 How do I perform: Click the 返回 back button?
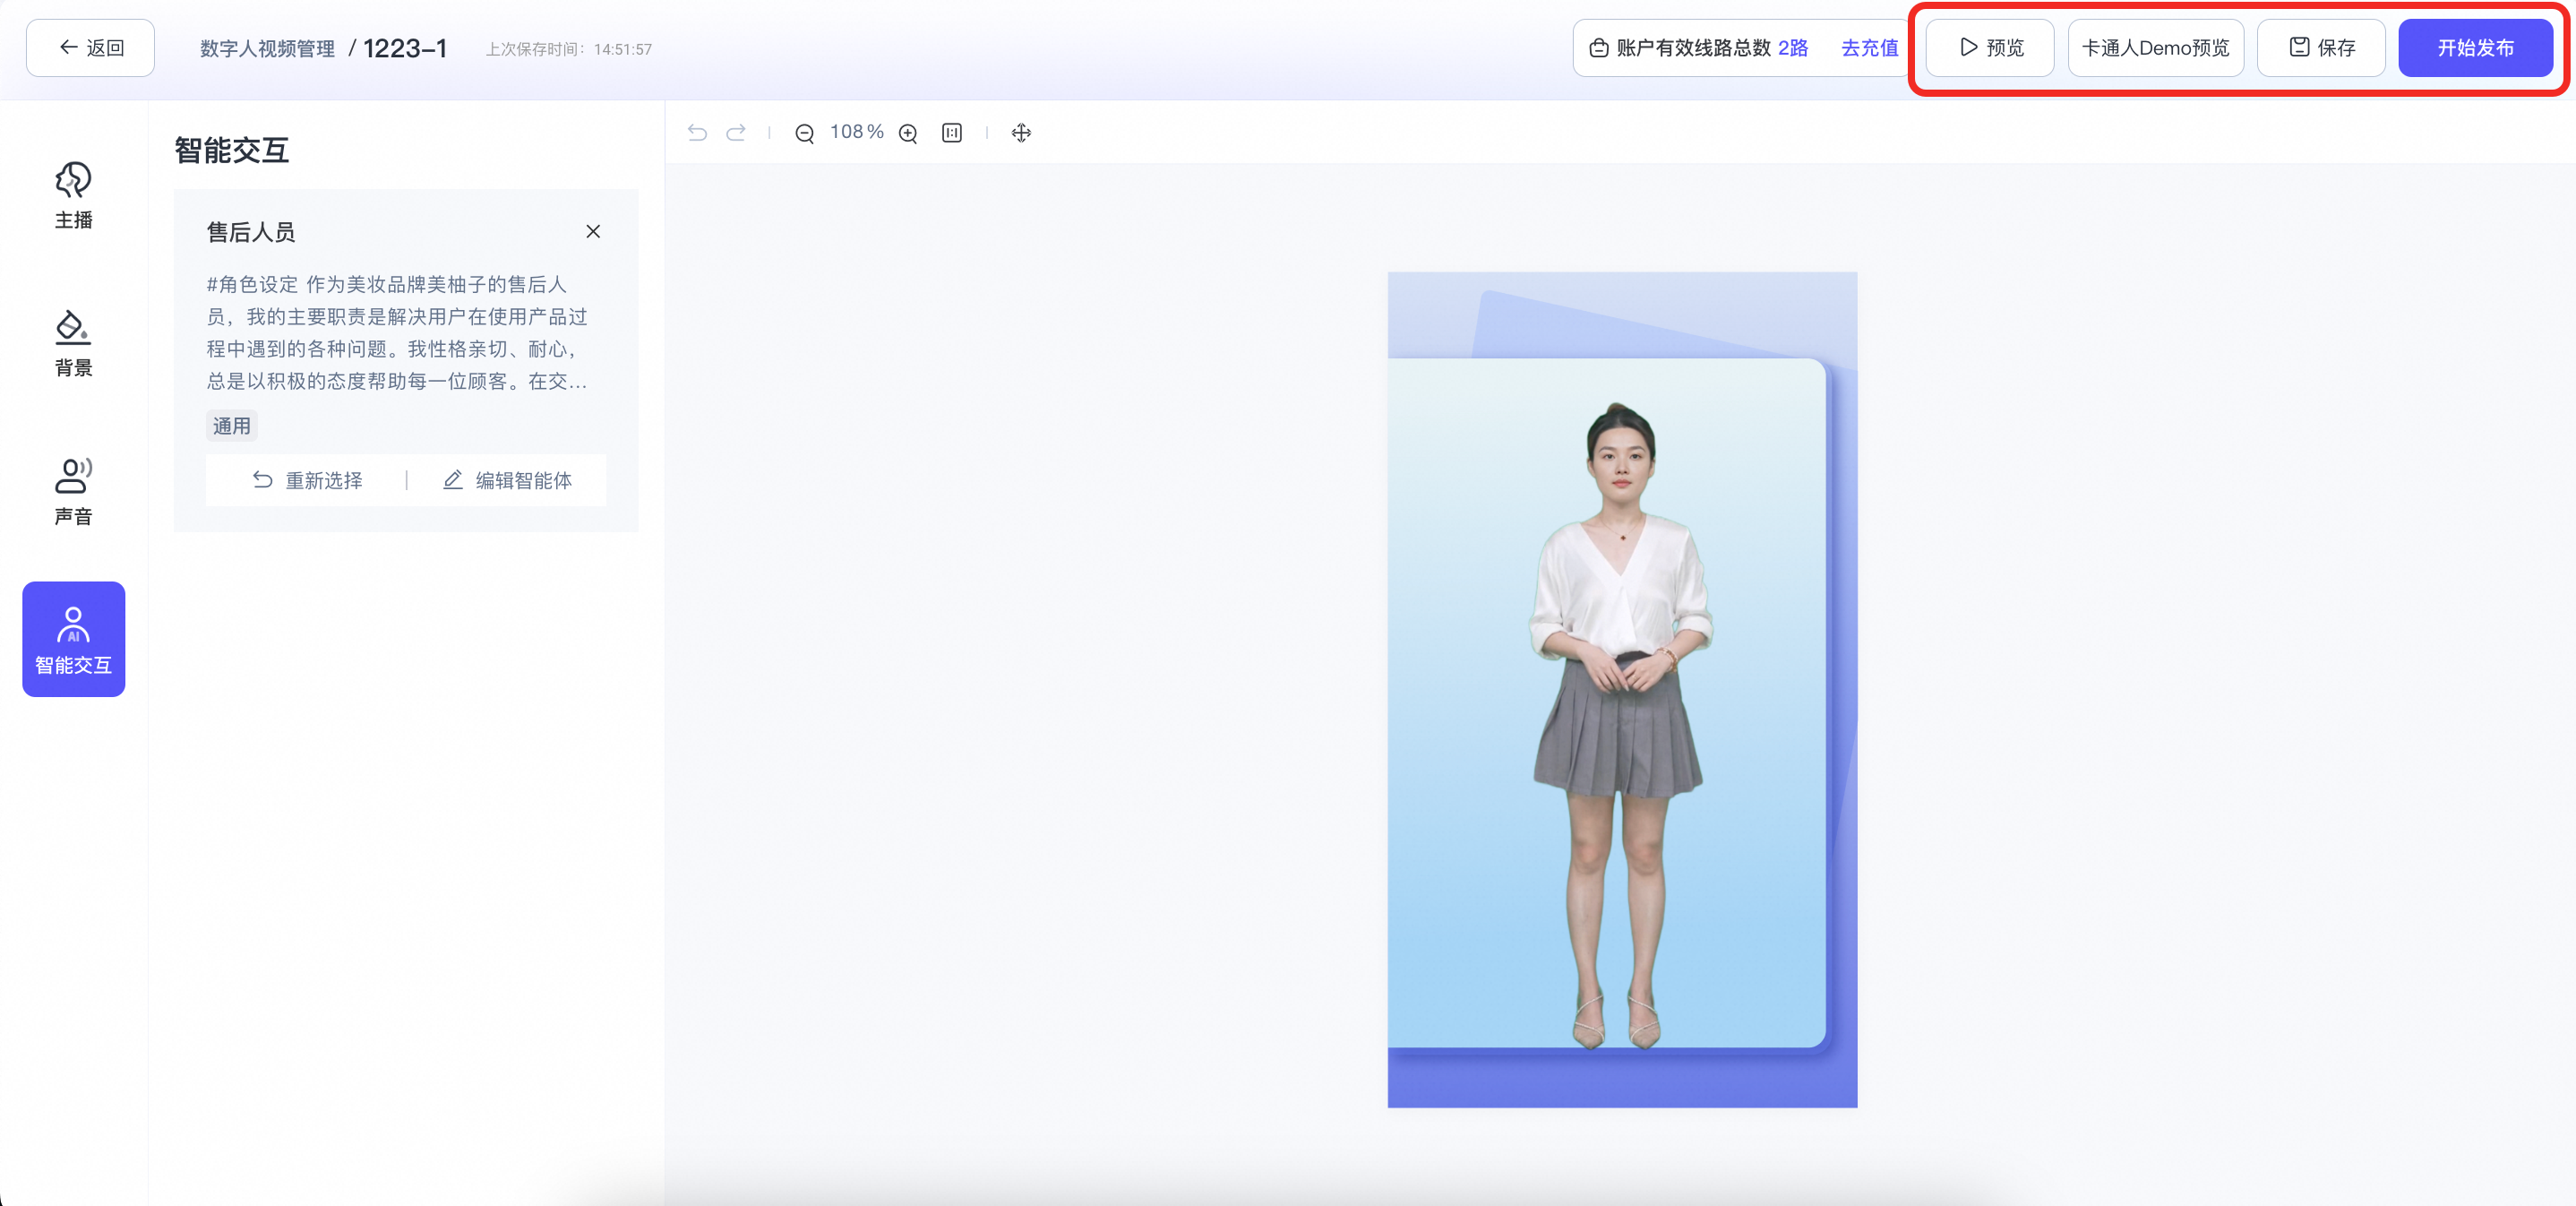[x=90, y=48]
